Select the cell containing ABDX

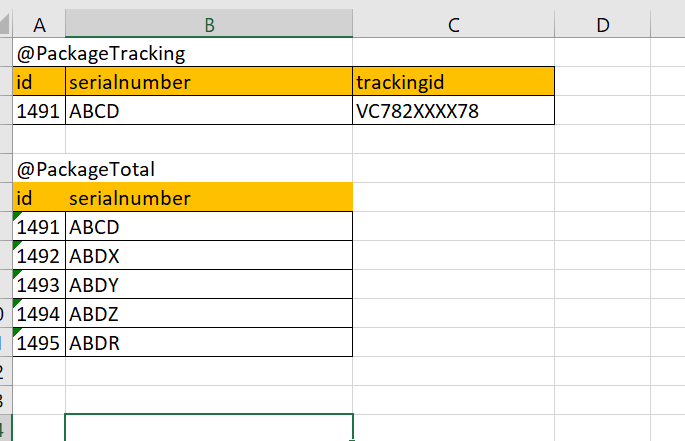(209, 256)
